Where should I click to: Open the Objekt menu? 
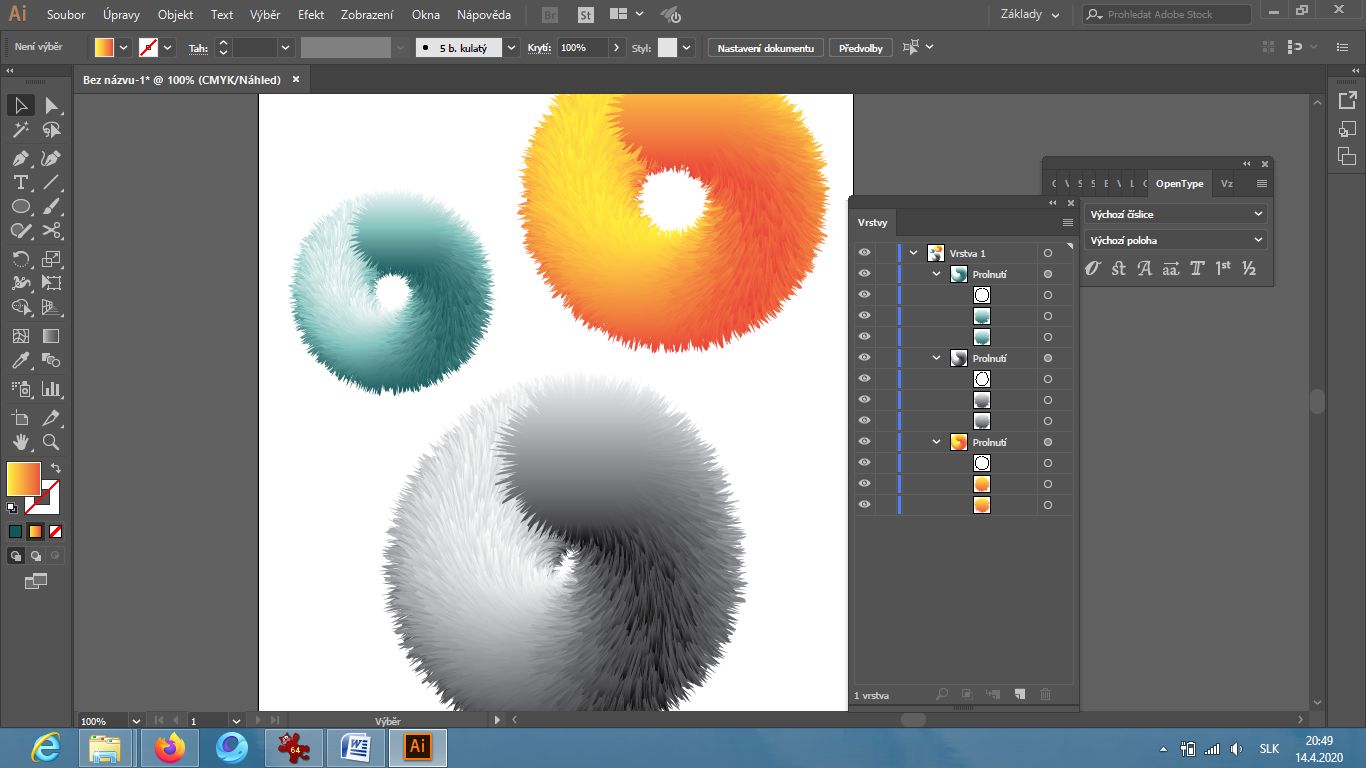tap(175, 15)
